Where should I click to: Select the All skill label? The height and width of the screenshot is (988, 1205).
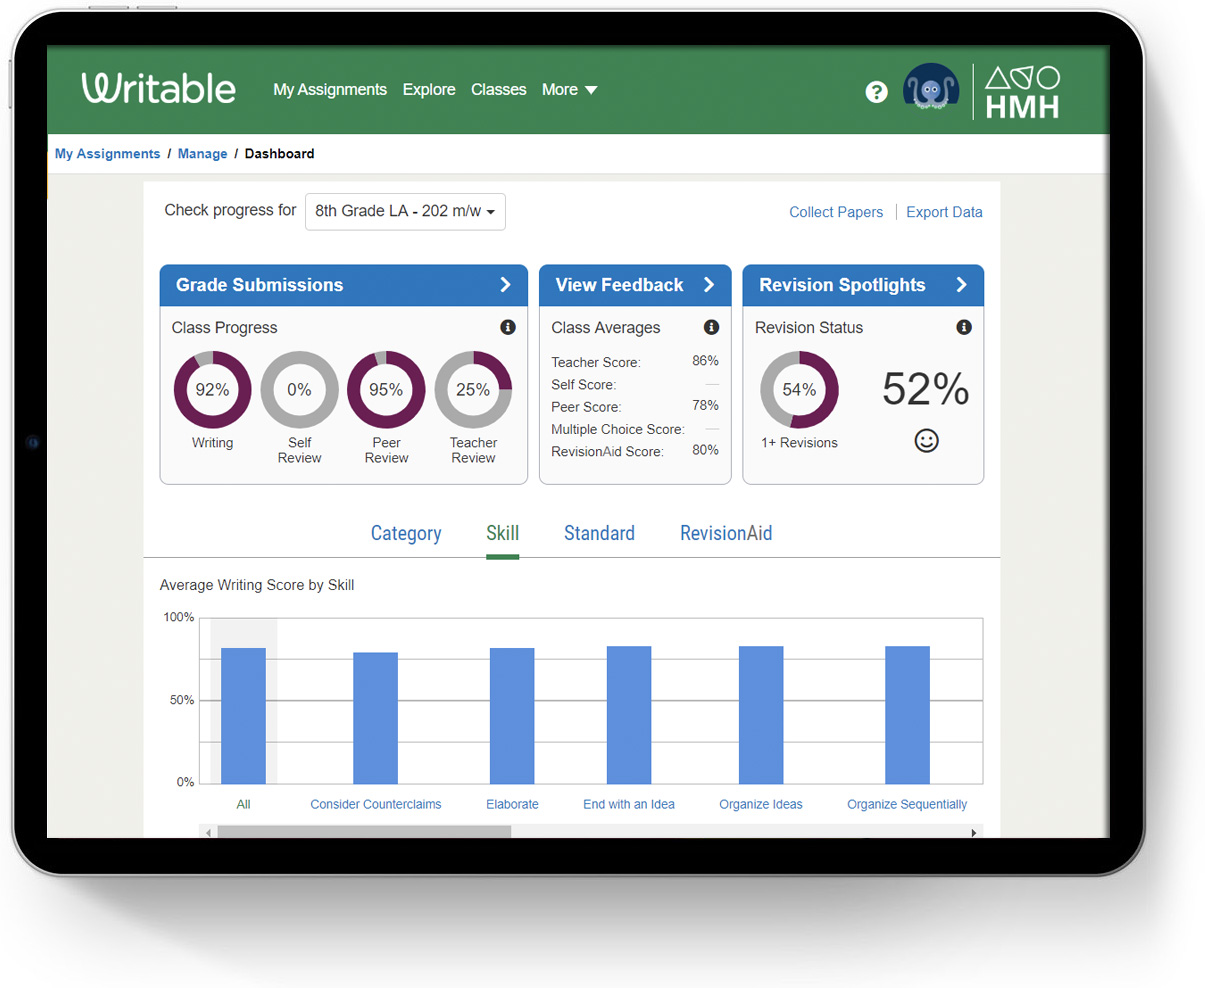tap(243, 804)
